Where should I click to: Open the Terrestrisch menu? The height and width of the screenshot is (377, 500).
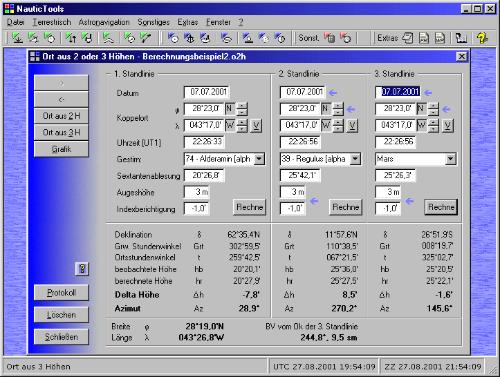tap(52, 22)
